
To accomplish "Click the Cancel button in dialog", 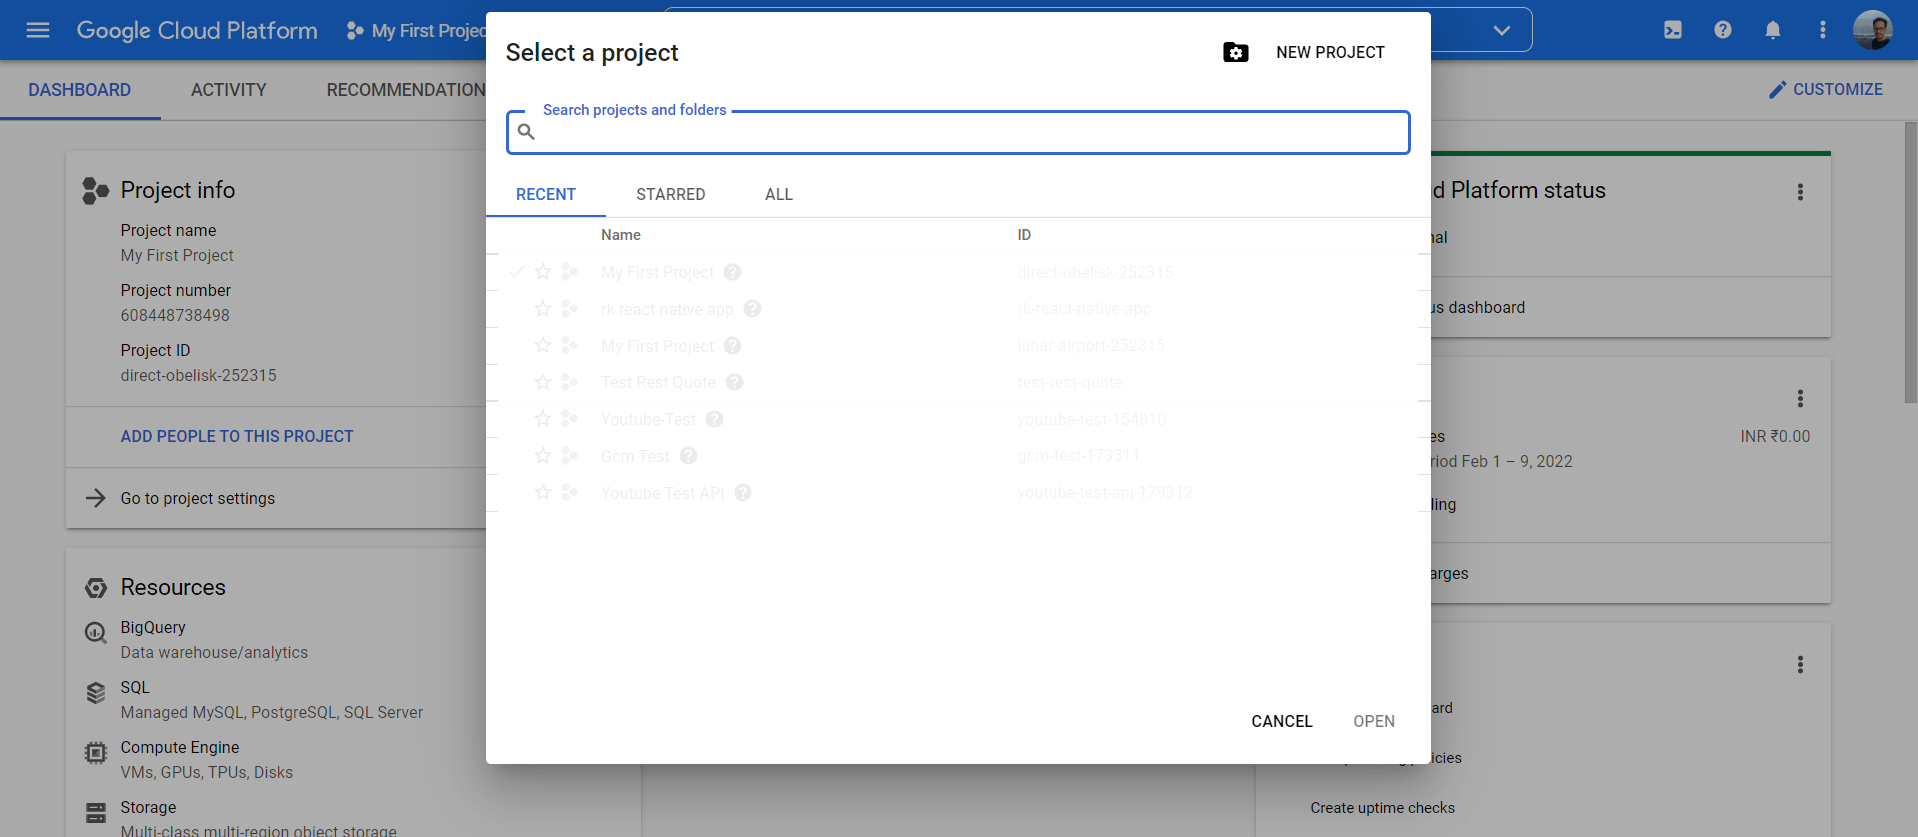I will tap(1282, 721).
